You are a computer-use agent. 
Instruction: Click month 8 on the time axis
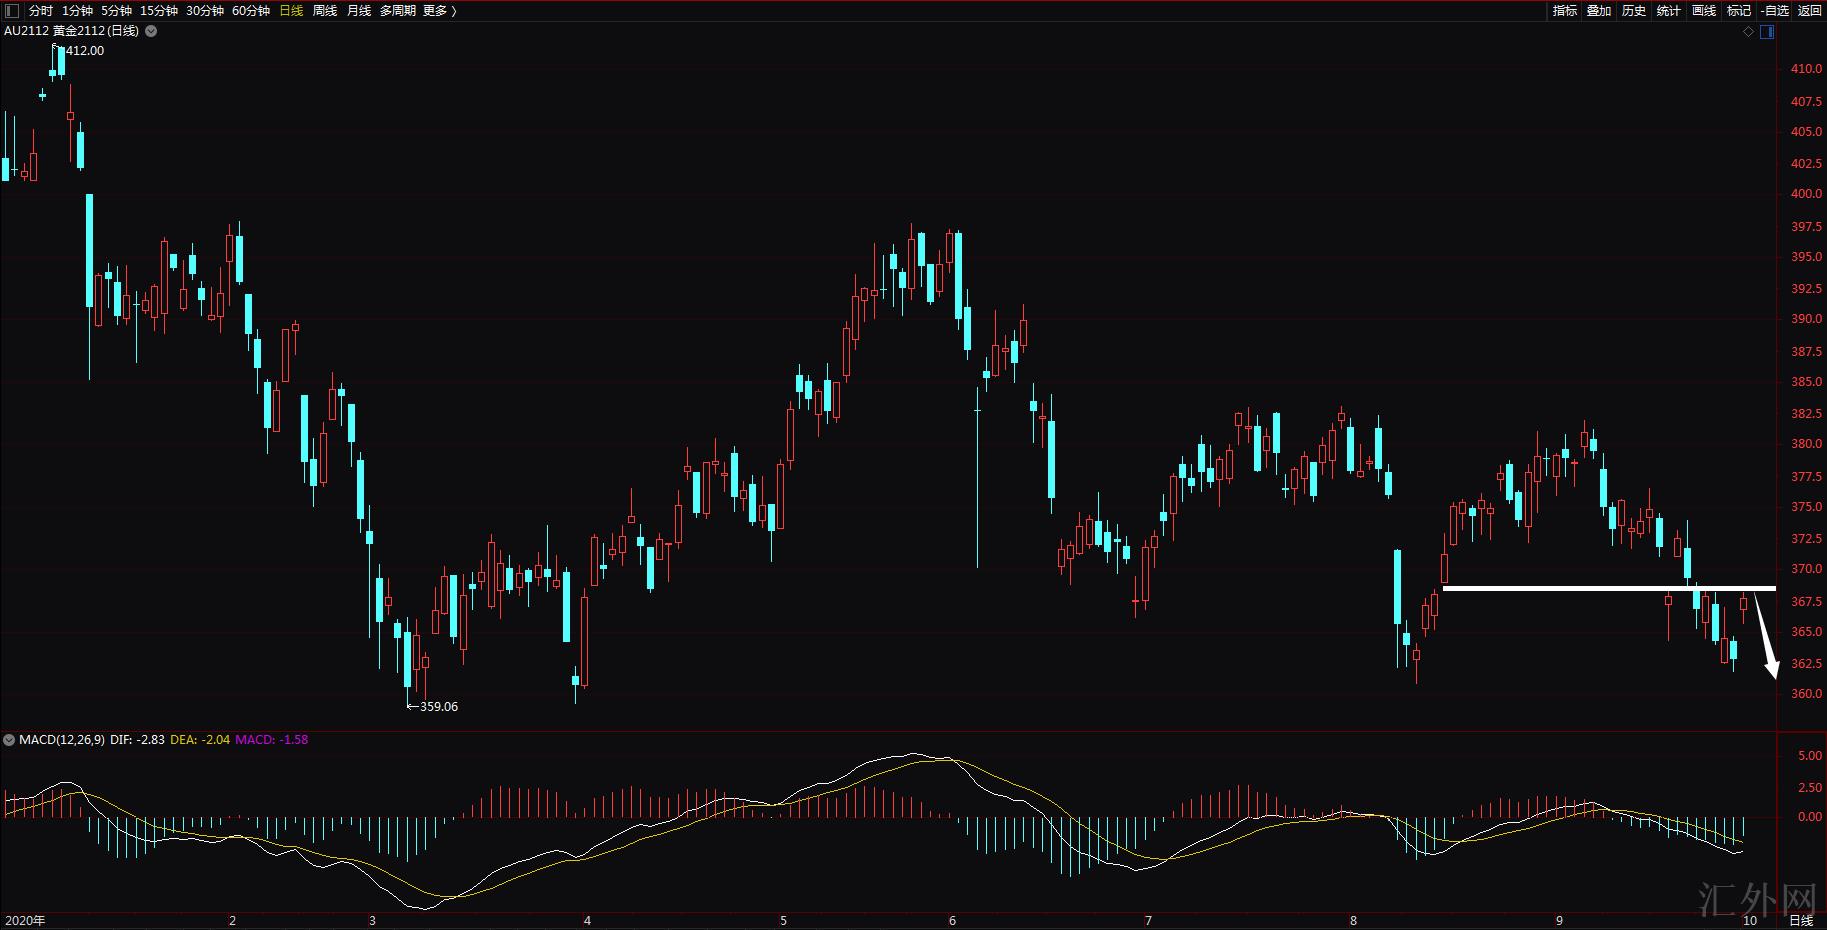1354,921
